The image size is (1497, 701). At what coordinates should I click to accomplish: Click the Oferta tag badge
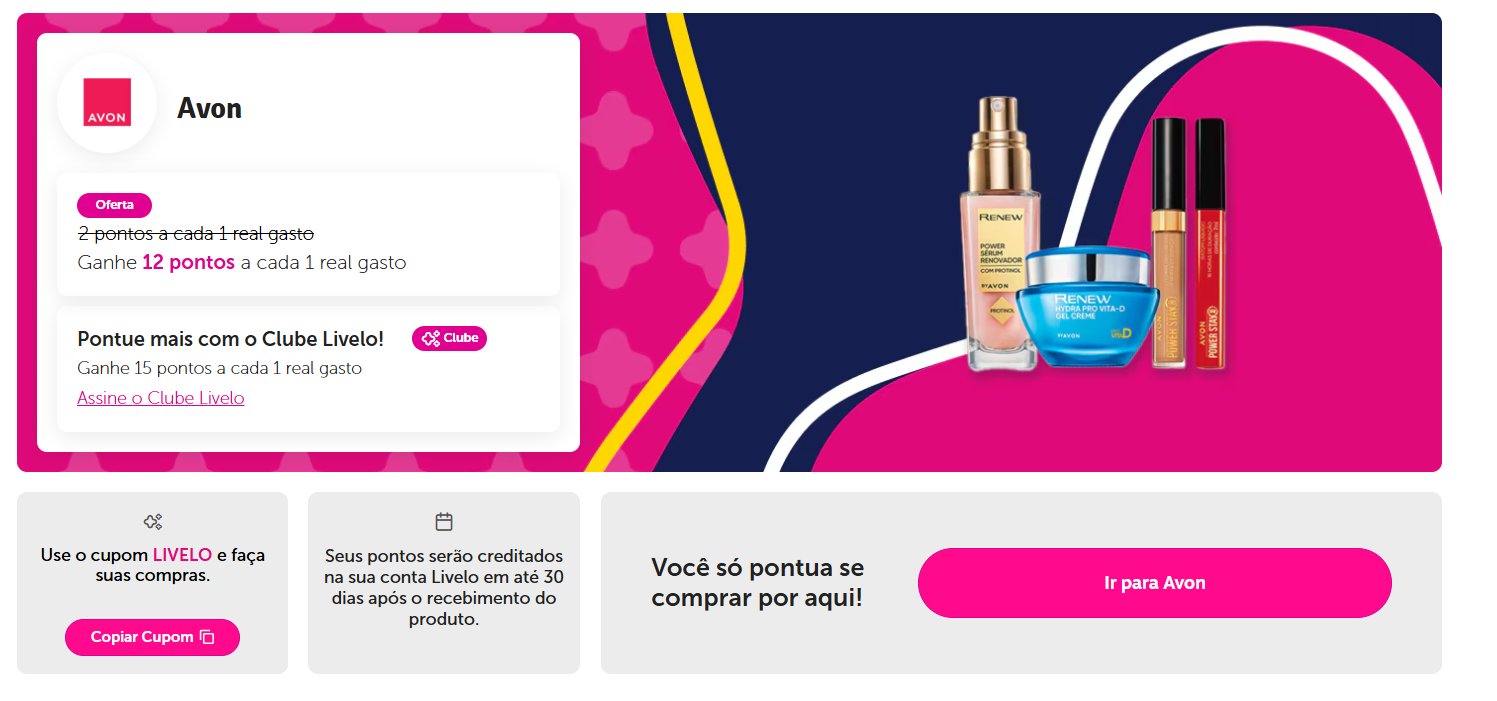tap(114, 205)
